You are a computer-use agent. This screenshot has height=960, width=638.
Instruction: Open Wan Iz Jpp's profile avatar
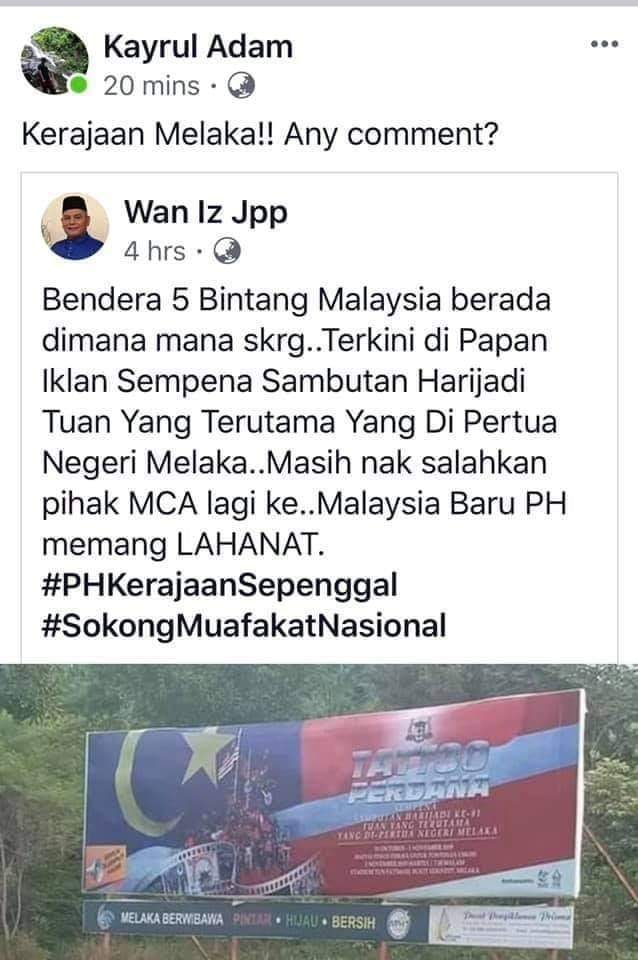pos(75,227)
